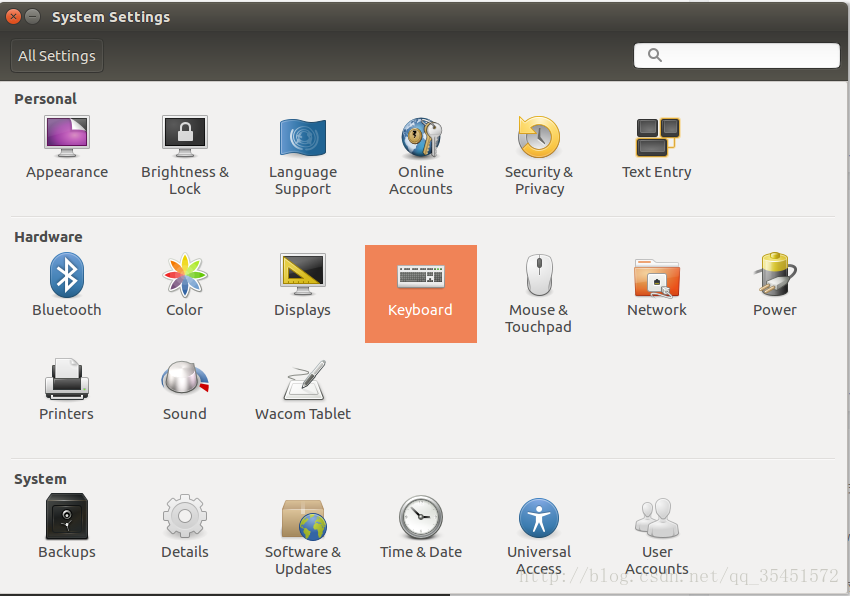Open Security & Privacy settings
This screenshot has height=596, width=850.
(x=539, y=156)
